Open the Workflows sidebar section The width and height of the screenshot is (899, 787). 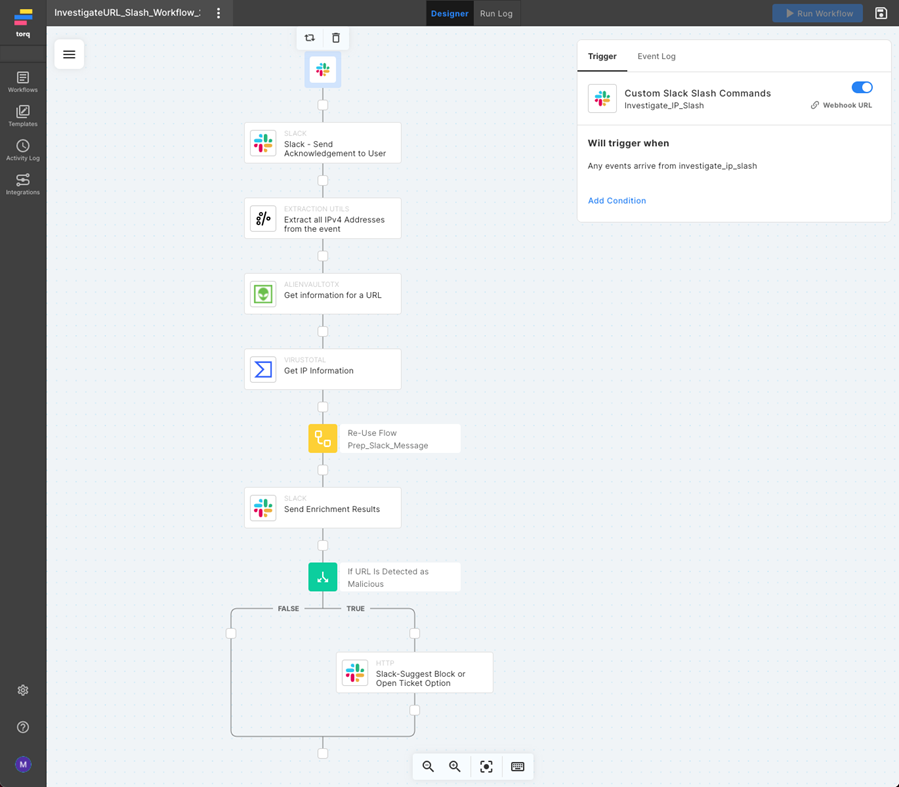click(23, 81)
